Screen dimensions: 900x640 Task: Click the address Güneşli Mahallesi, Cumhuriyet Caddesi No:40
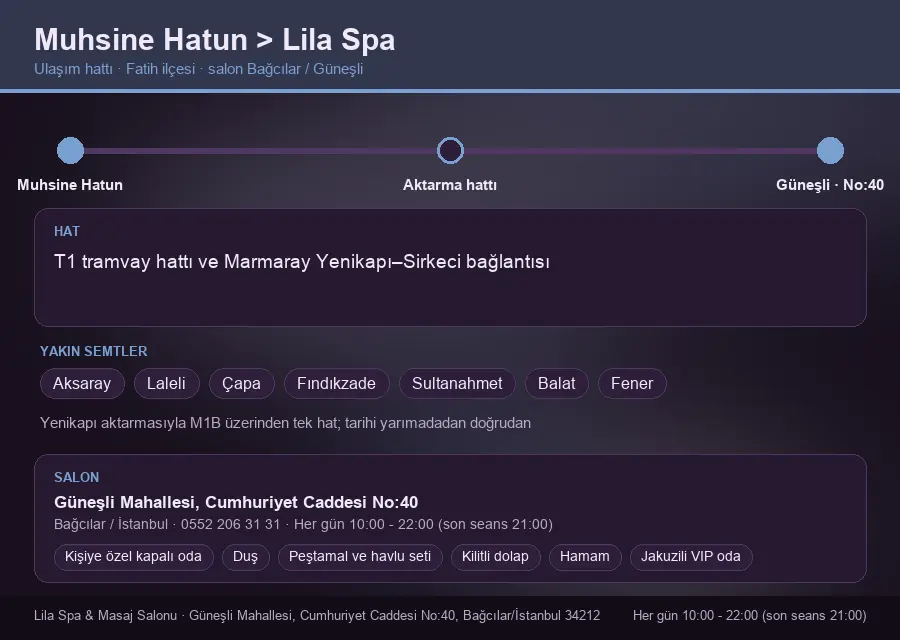pos(236,502)
